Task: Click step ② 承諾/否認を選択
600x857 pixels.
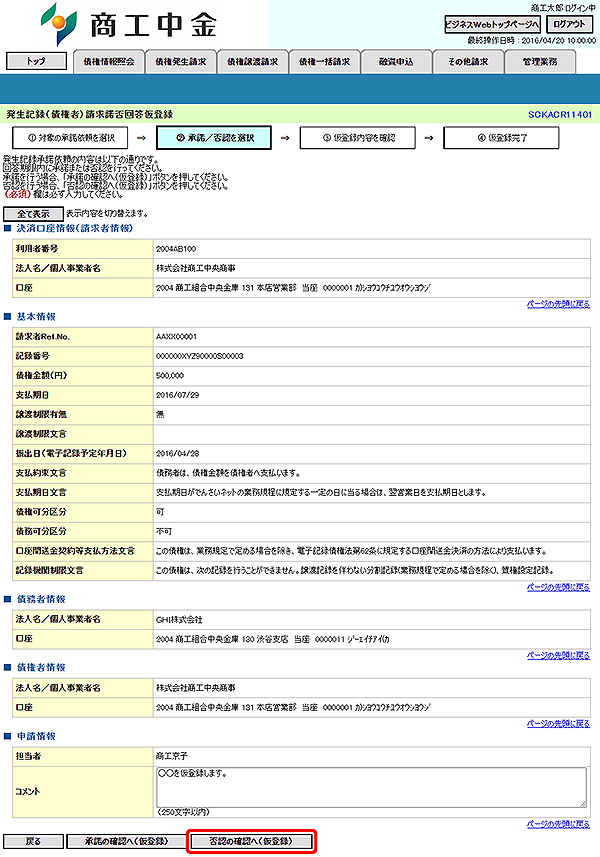Action: 214,138
